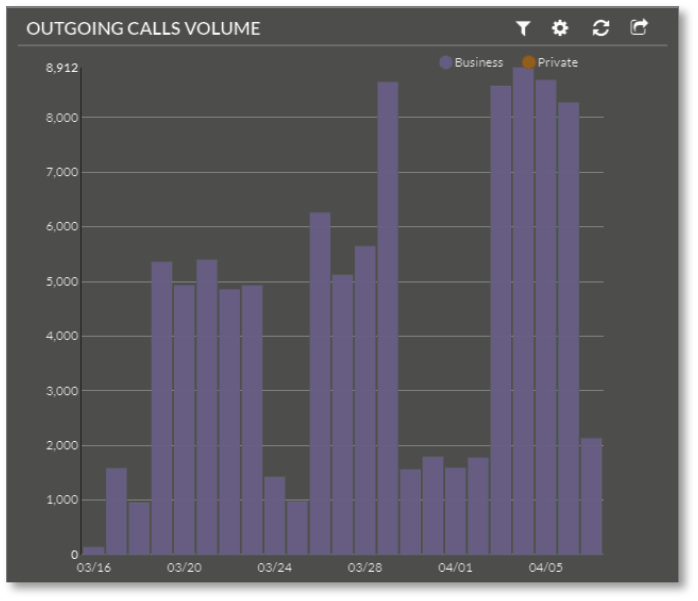Click the 03/16 x-axis date label

coord(93,568)
